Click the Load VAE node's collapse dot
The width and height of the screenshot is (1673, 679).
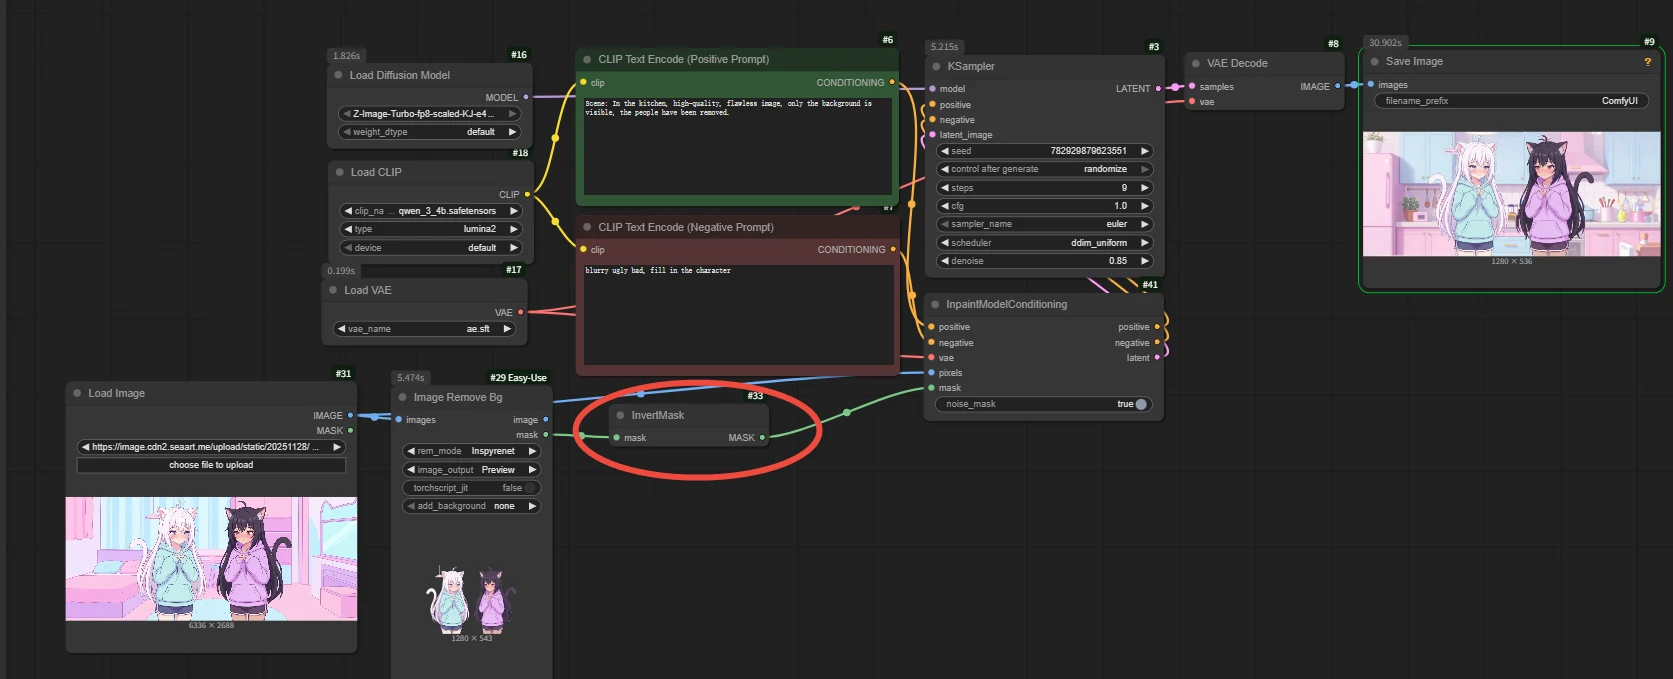(x=333, y=290)
